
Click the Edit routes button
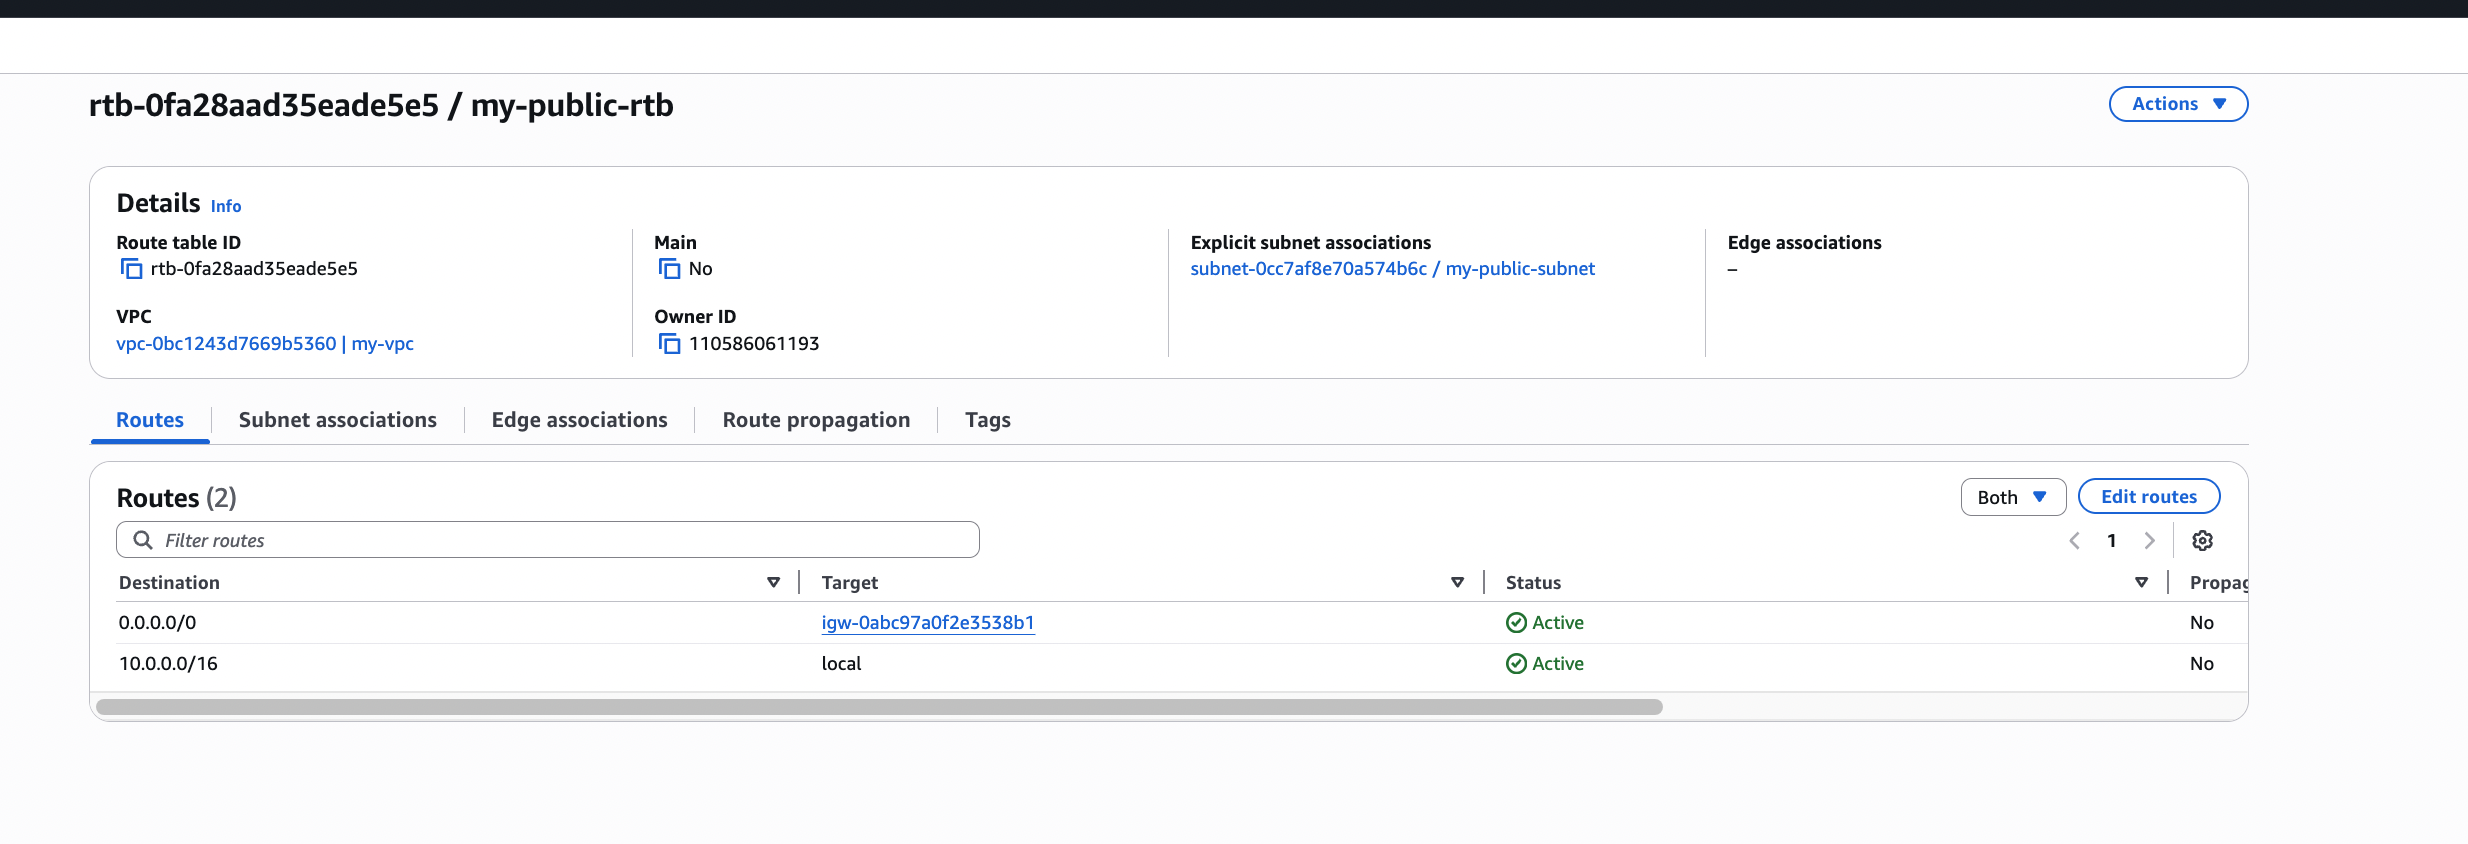2148,497
